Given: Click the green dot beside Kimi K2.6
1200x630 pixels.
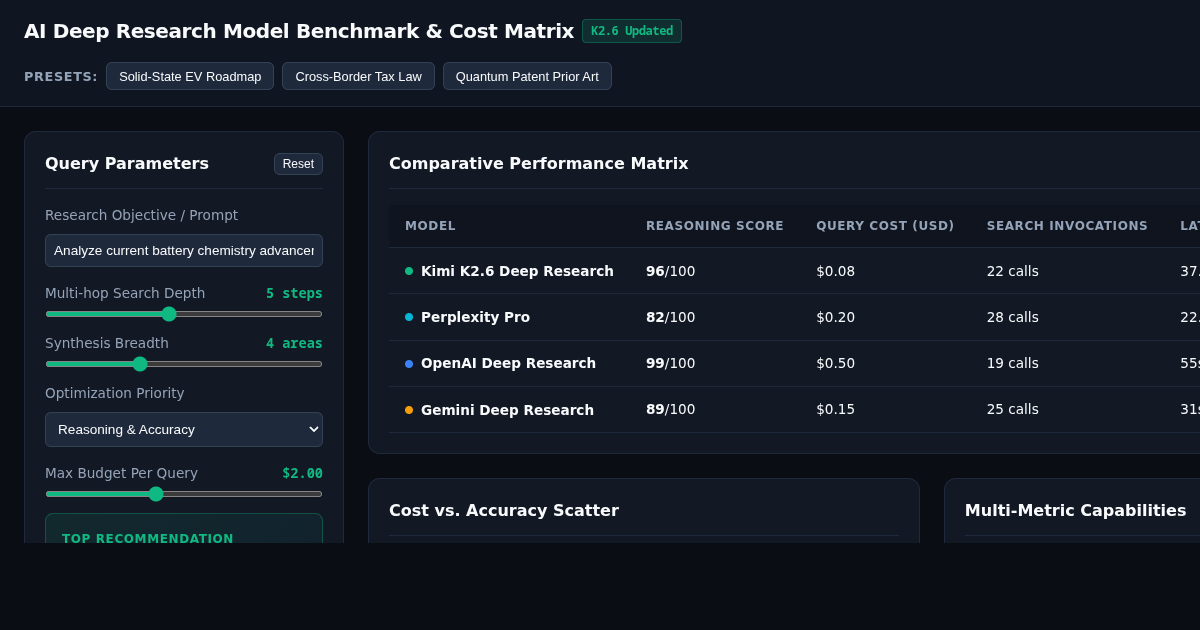Looking at the screenshot, I should tap(409, 271).
